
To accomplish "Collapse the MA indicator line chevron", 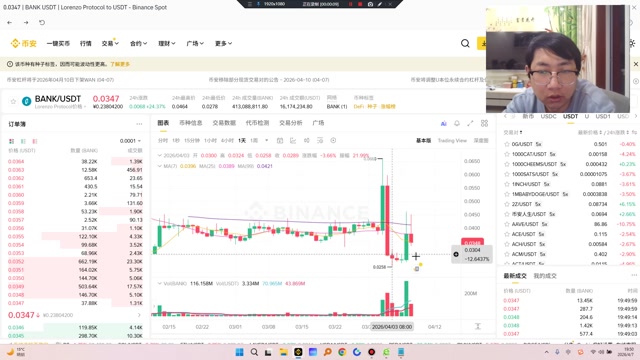I will (x=160, y=166).
